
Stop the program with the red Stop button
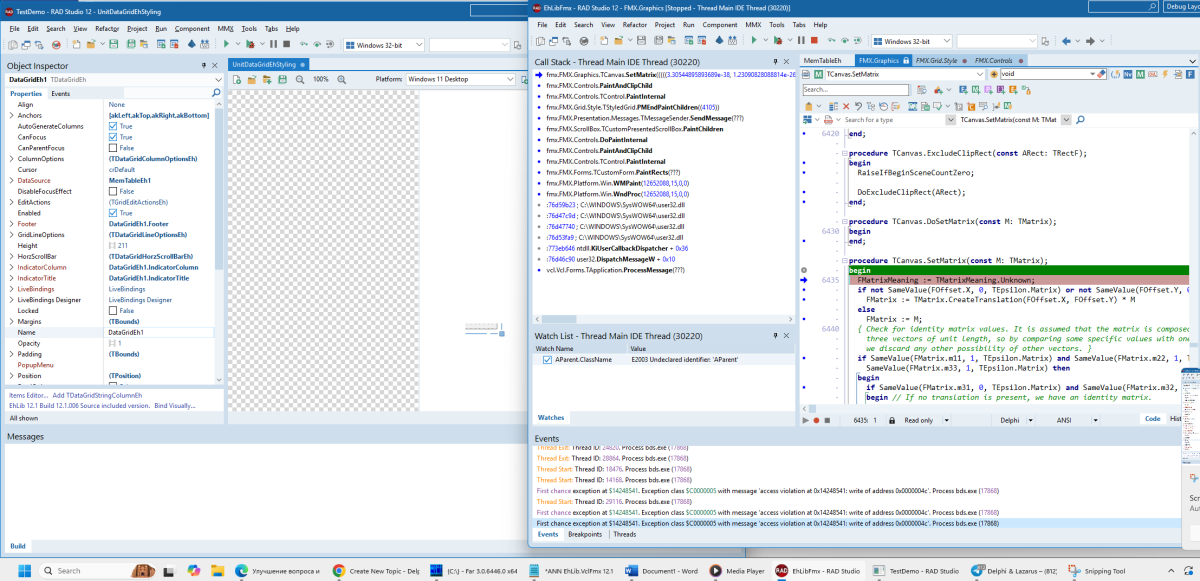click(816, 41)
